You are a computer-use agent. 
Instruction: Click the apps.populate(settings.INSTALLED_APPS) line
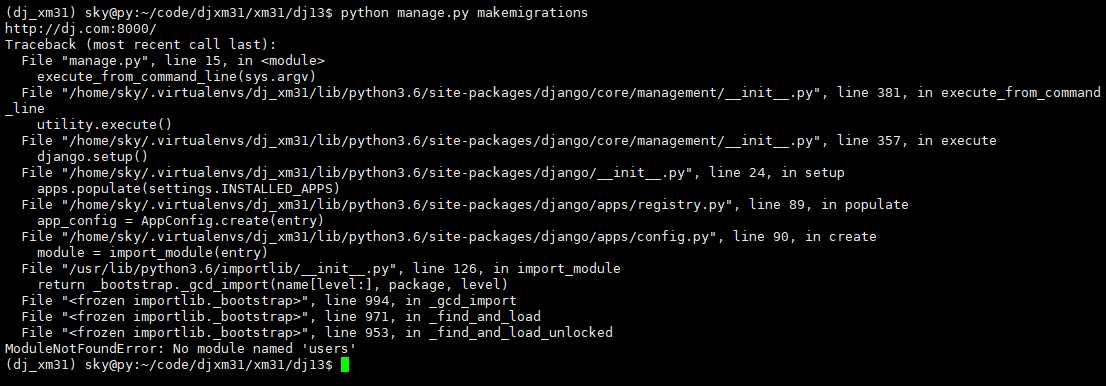(x=188, y=188)
